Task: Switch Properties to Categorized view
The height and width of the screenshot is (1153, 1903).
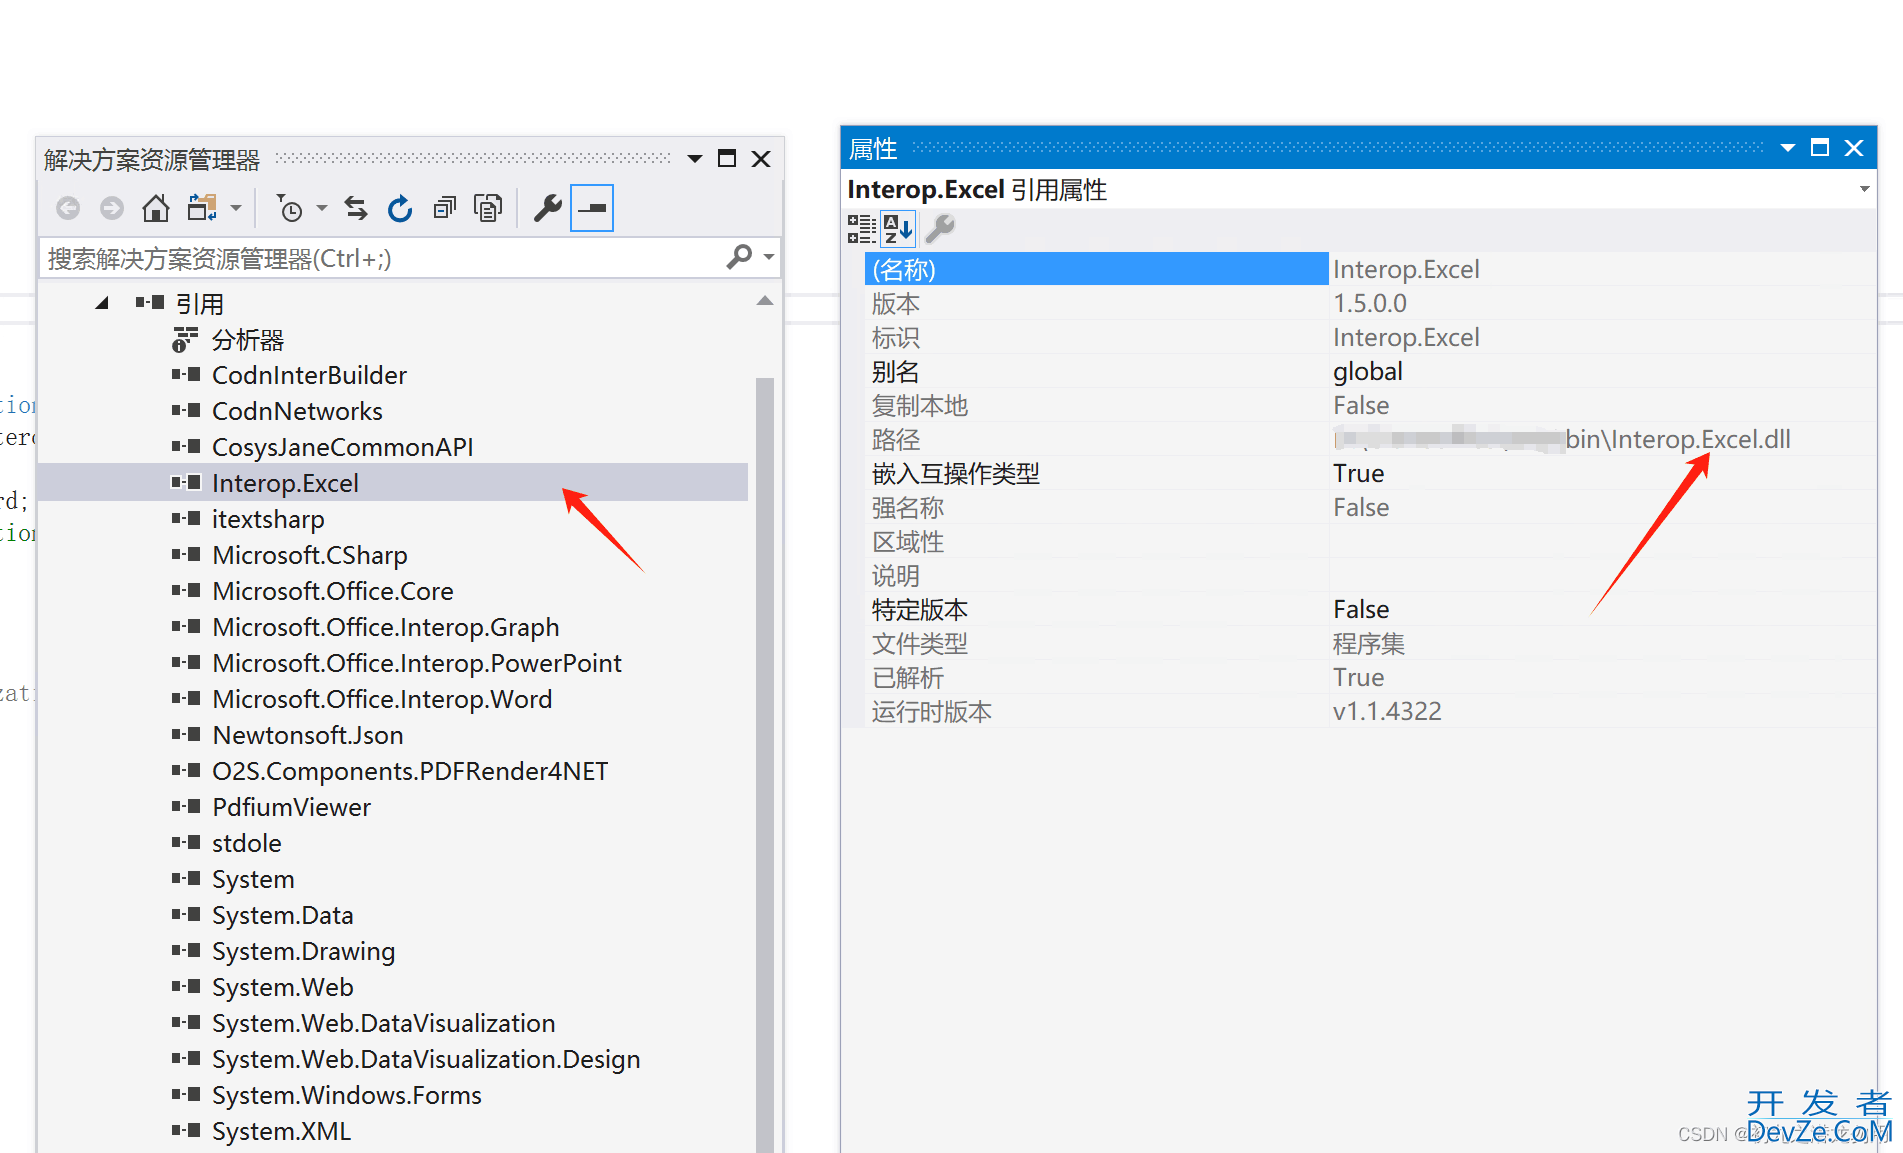Action: pyautogui.click(x=861, y=229)
